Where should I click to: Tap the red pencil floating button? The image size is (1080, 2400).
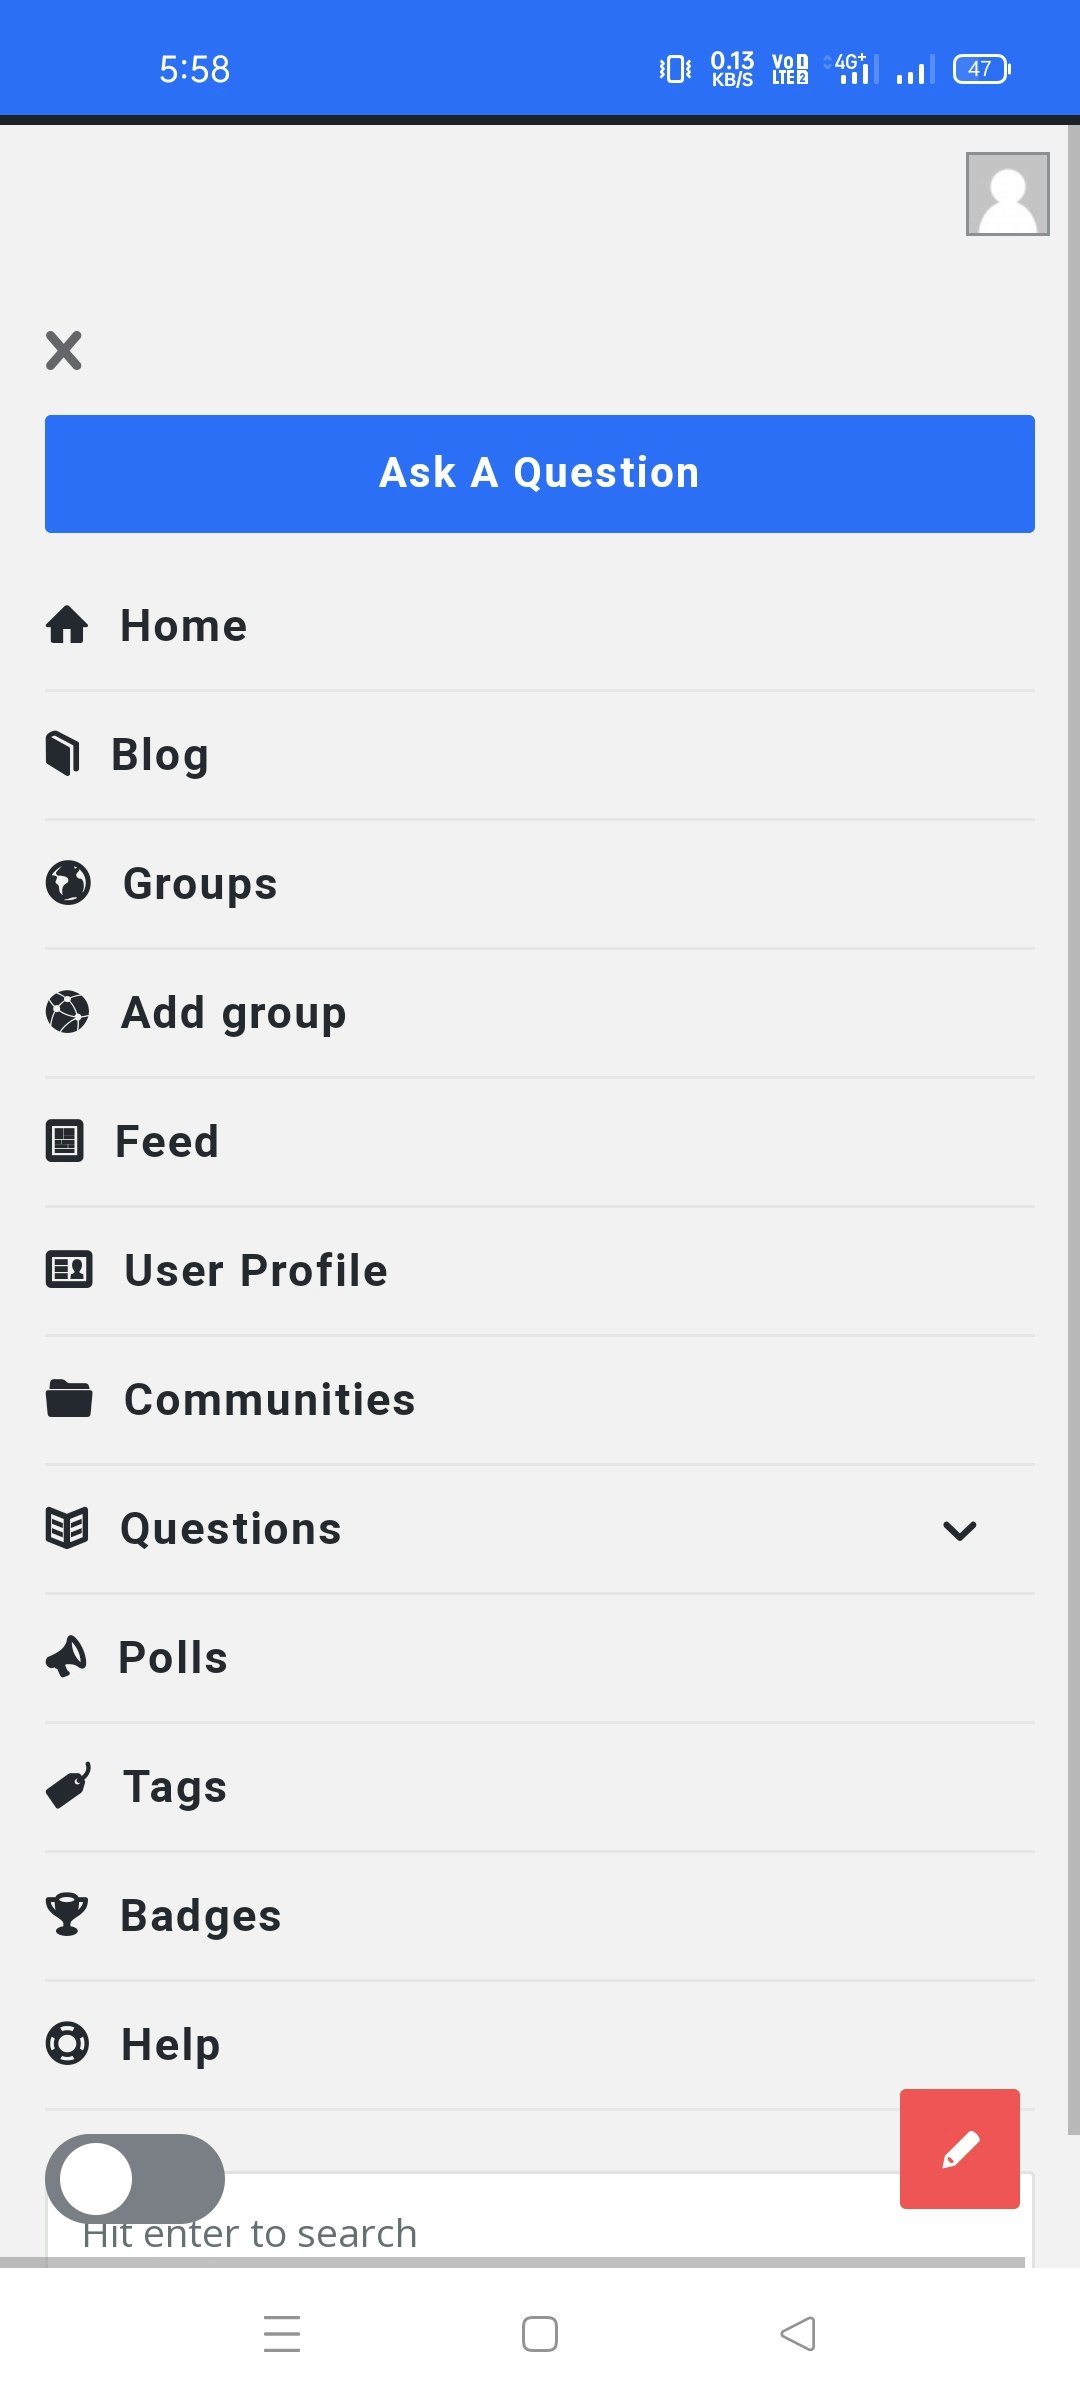[x=960, y=2149]
